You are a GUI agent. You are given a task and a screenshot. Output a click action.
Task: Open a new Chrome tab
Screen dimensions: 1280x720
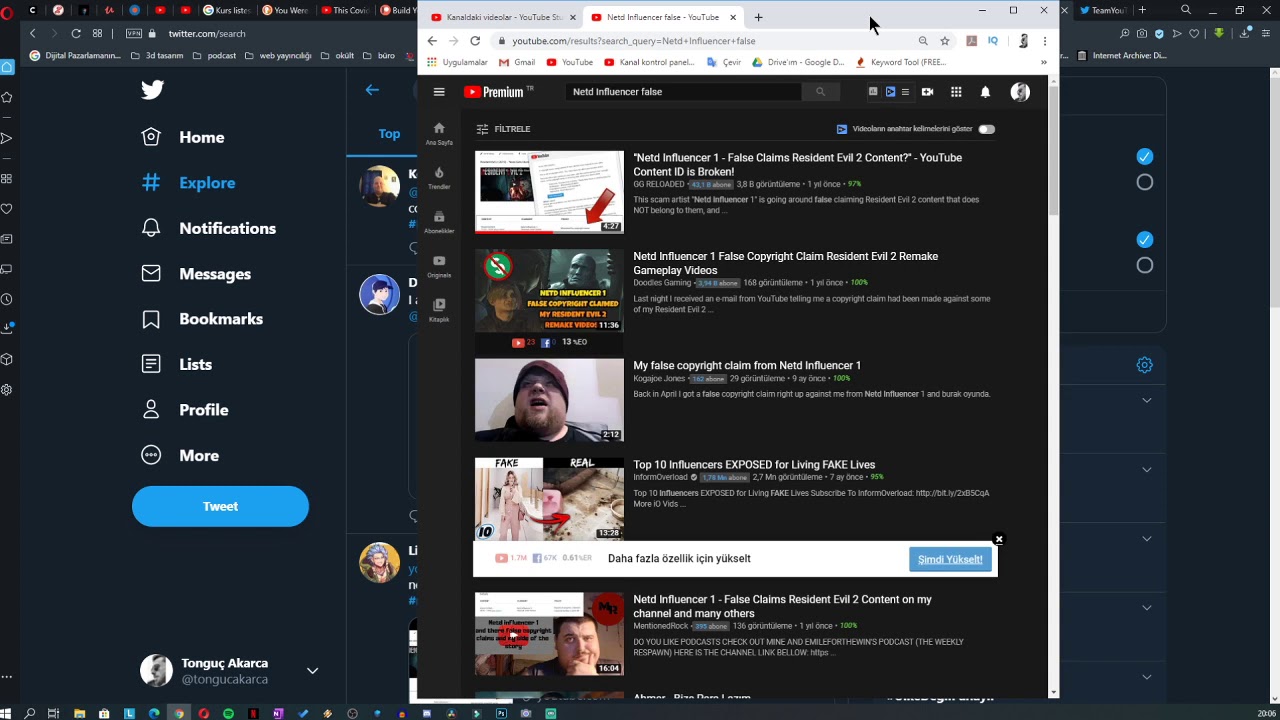pyautogui.click(x=758, y=17)
